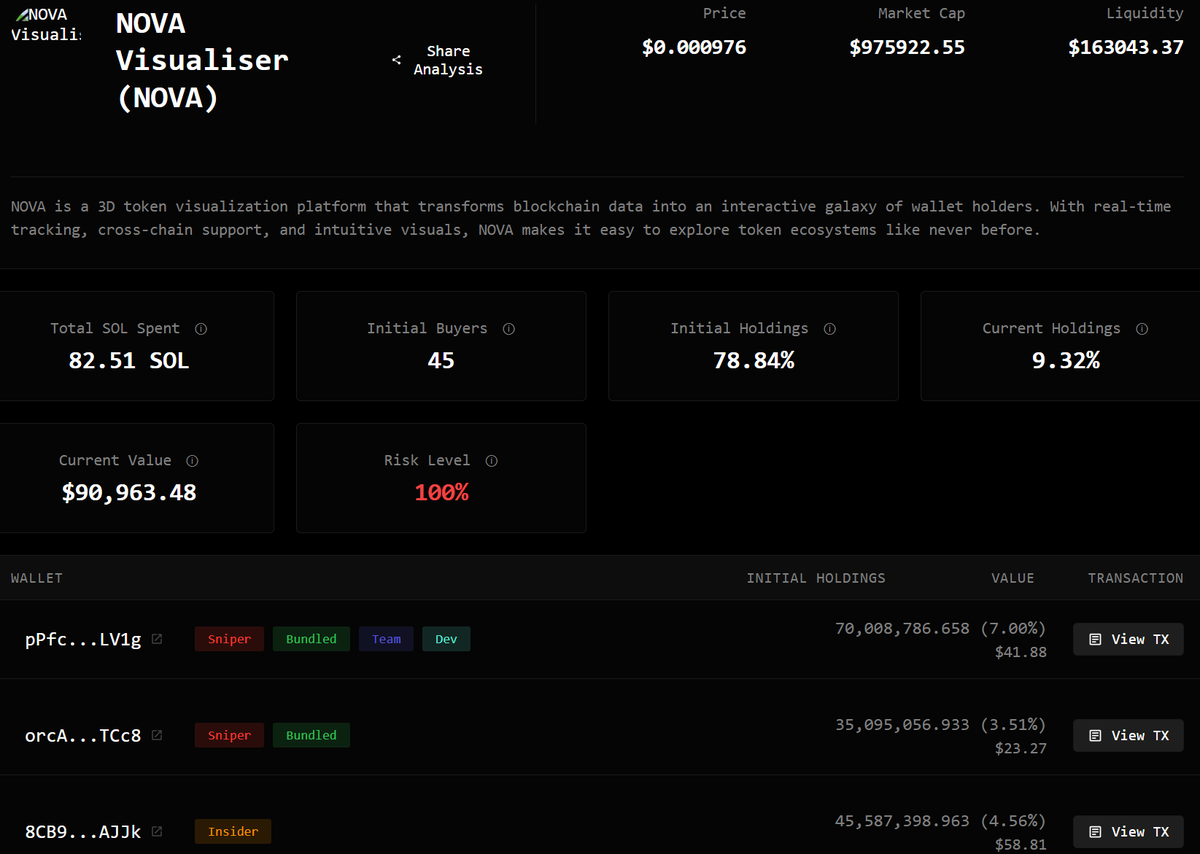The width and height of the screenshot is (1200, 854).
Task: Click the market cap value $975922.55
Action: pos(907,47)
